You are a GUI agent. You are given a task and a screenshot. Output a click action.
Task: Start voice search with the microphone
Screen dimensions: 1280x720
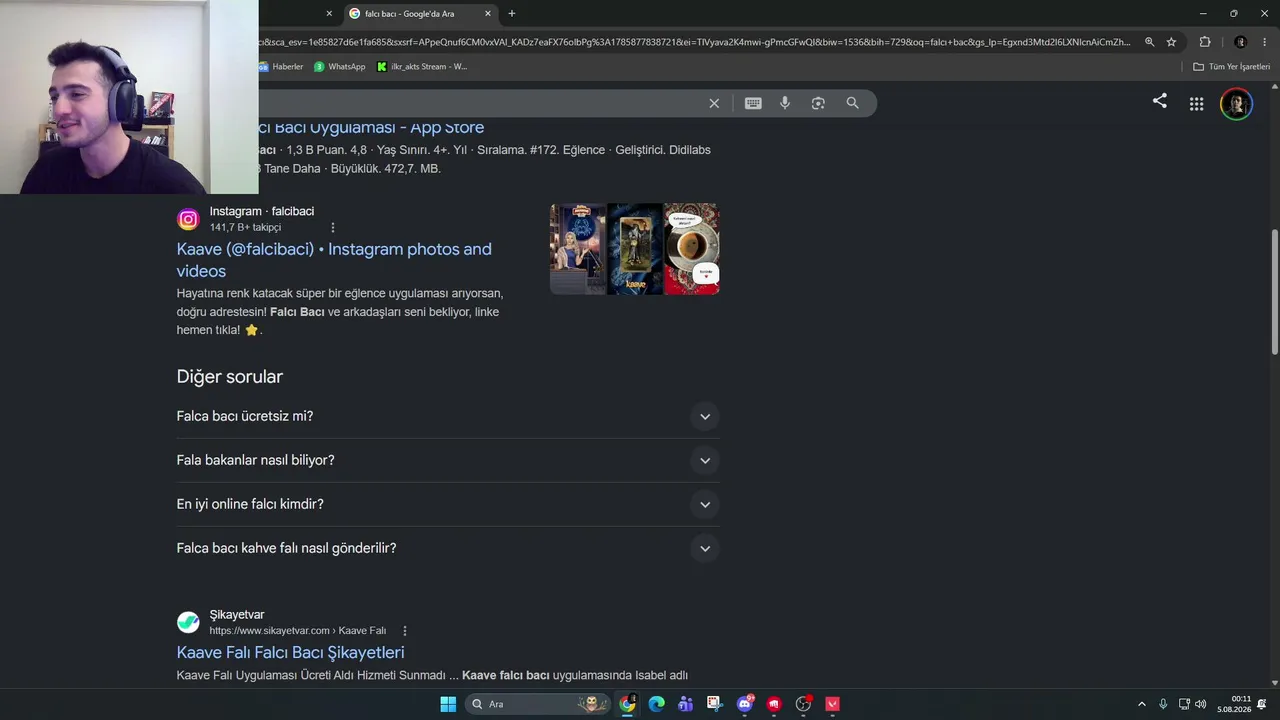tap(785, 103)
